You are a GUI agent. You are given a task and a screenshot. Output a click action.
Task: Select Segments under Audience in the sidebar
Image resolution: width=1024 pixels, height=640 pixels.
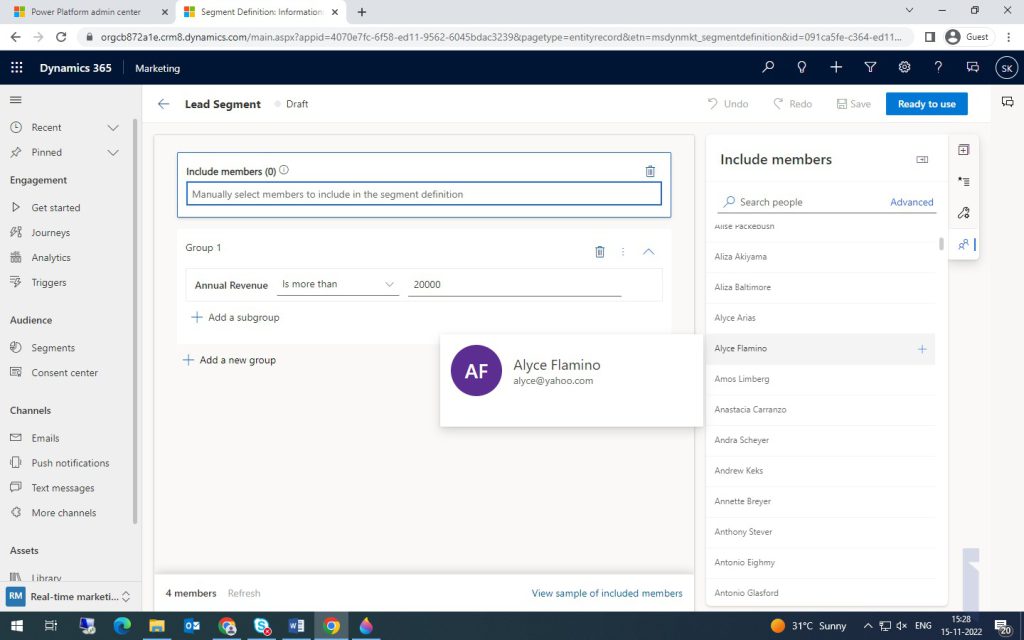53,347
